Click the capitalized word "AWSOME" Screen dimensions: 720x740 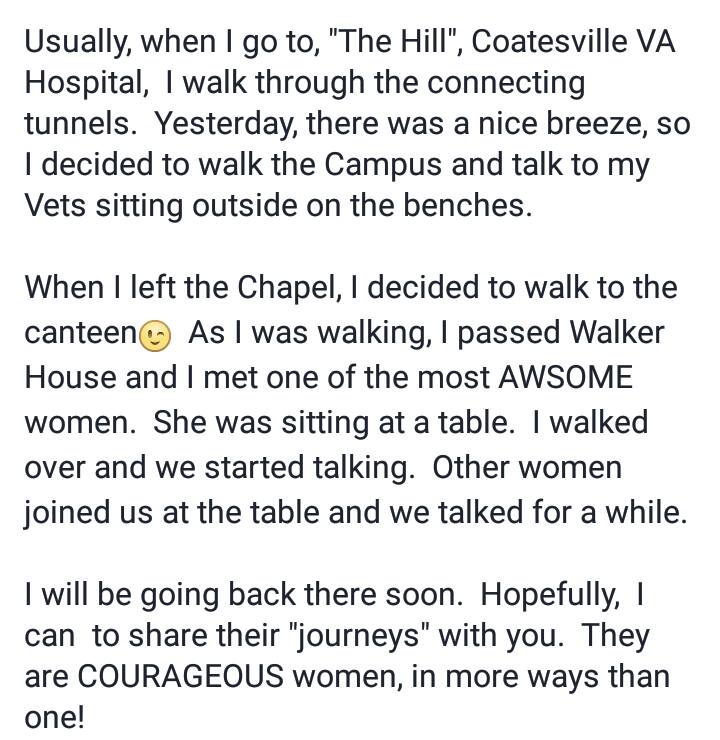point(565,378)
